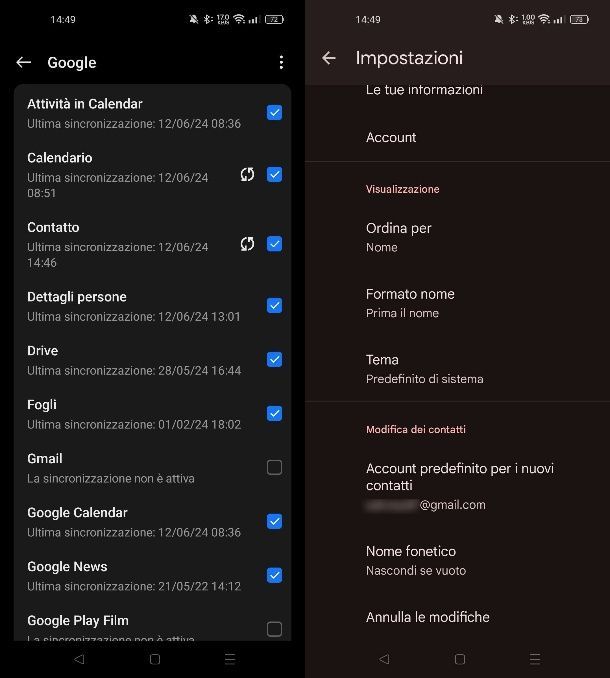Tap the Wi-Fi icon in right status bar

[x=544, y=19]
